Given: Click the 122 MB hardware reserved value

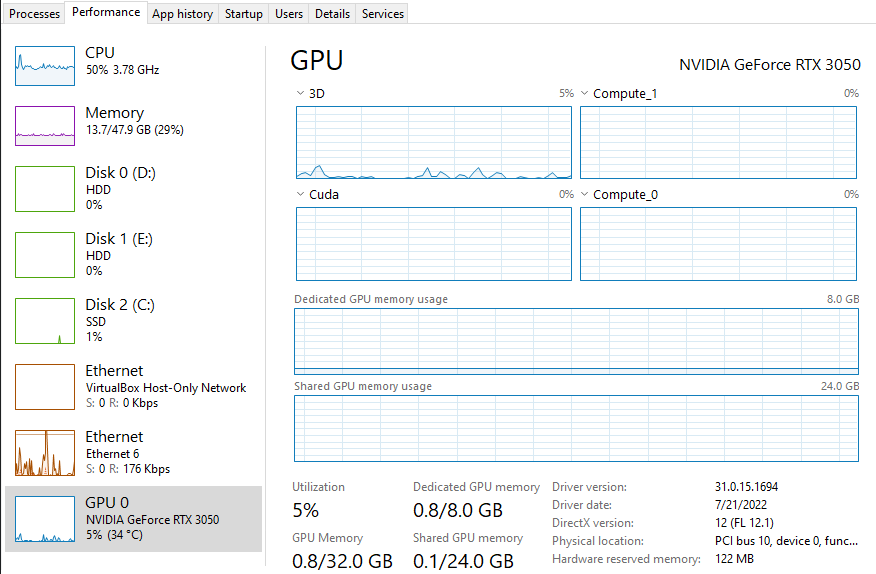Looking at the screenshot, I should (734, 559).
